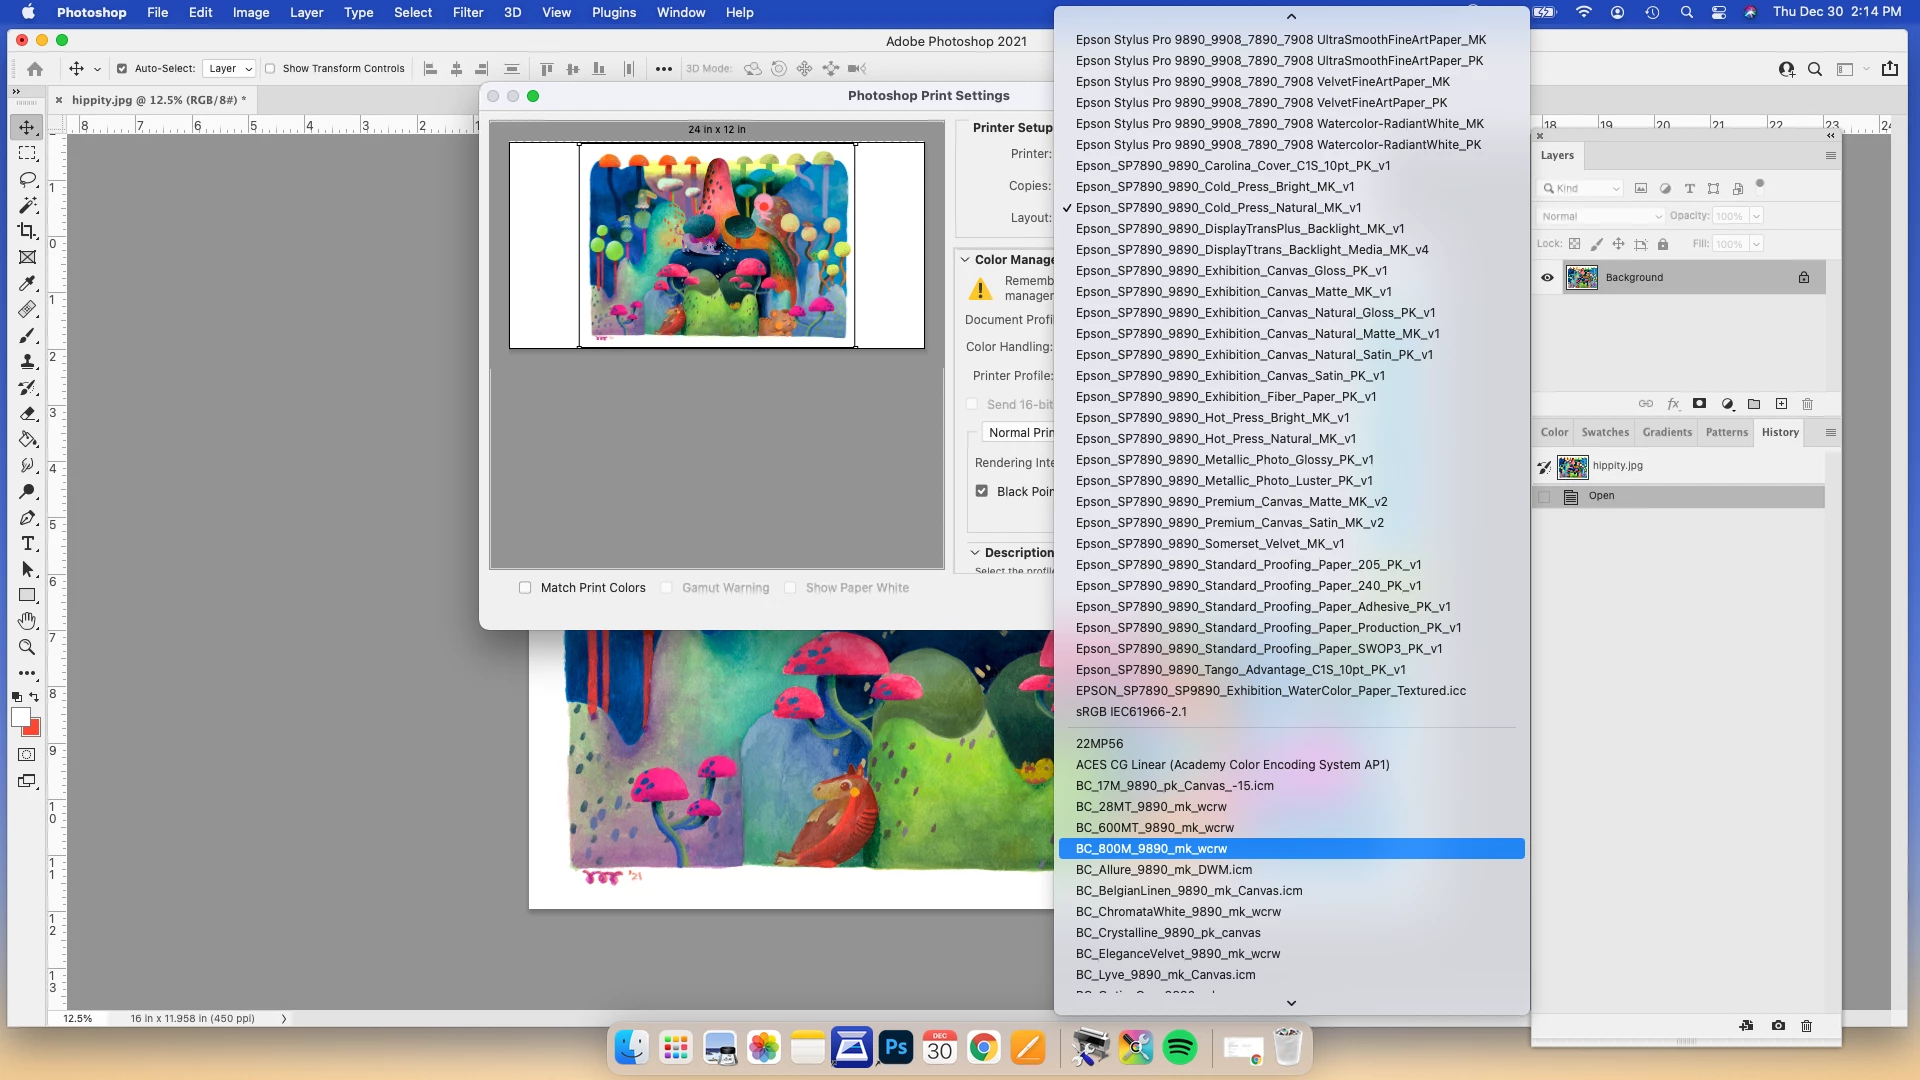
Task: Click the foreground color swatch
Action: click(20, 717)
